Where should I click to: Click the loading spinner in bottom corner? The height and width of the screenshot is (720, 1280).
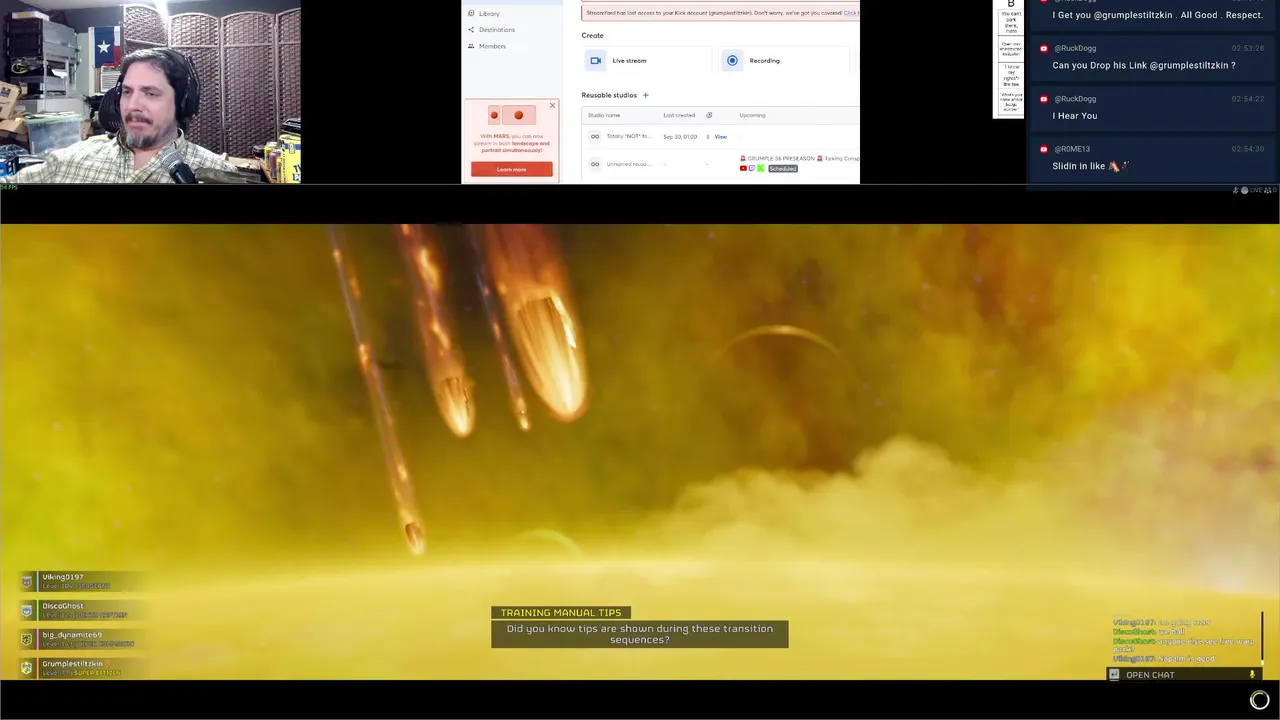click(x=1259, y=700)
